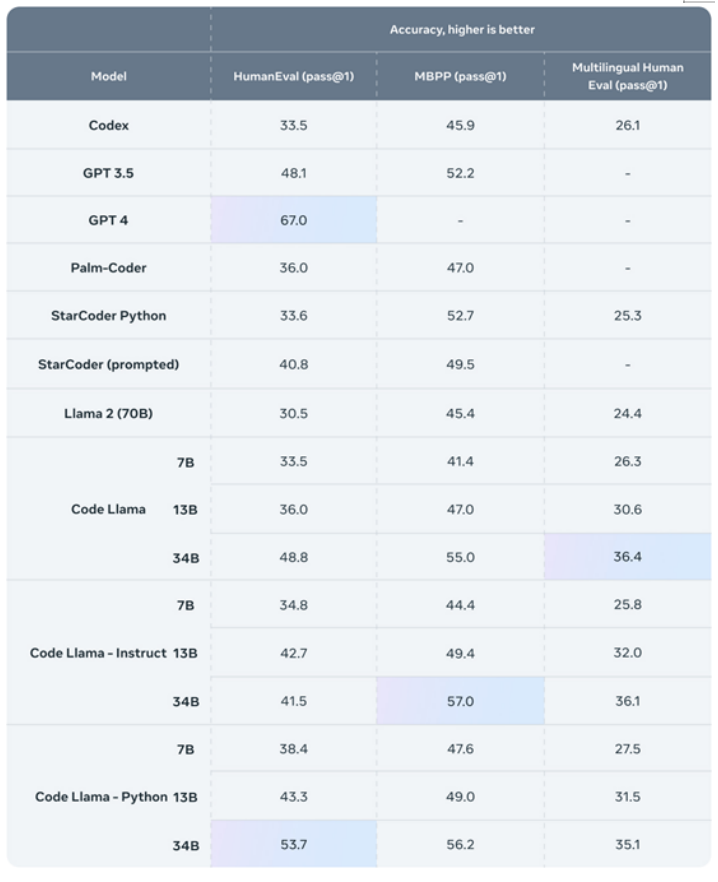
Task: Click the StarCoder Python row label
Action: pyautogui.click(x=109, y=316)
